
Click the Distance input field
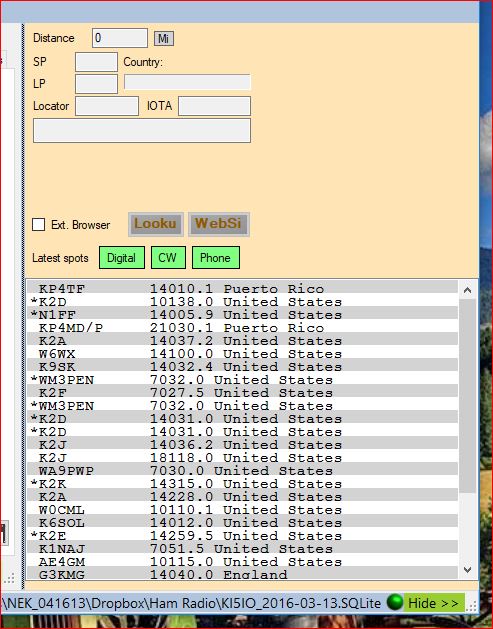click(120, 38)
